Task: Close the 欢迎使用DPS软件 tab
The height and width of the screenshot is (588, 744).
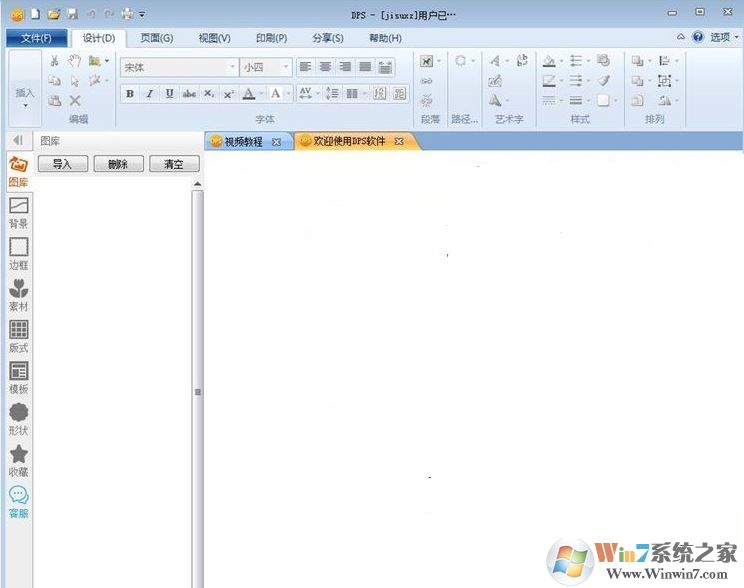Action: [399, 141]
